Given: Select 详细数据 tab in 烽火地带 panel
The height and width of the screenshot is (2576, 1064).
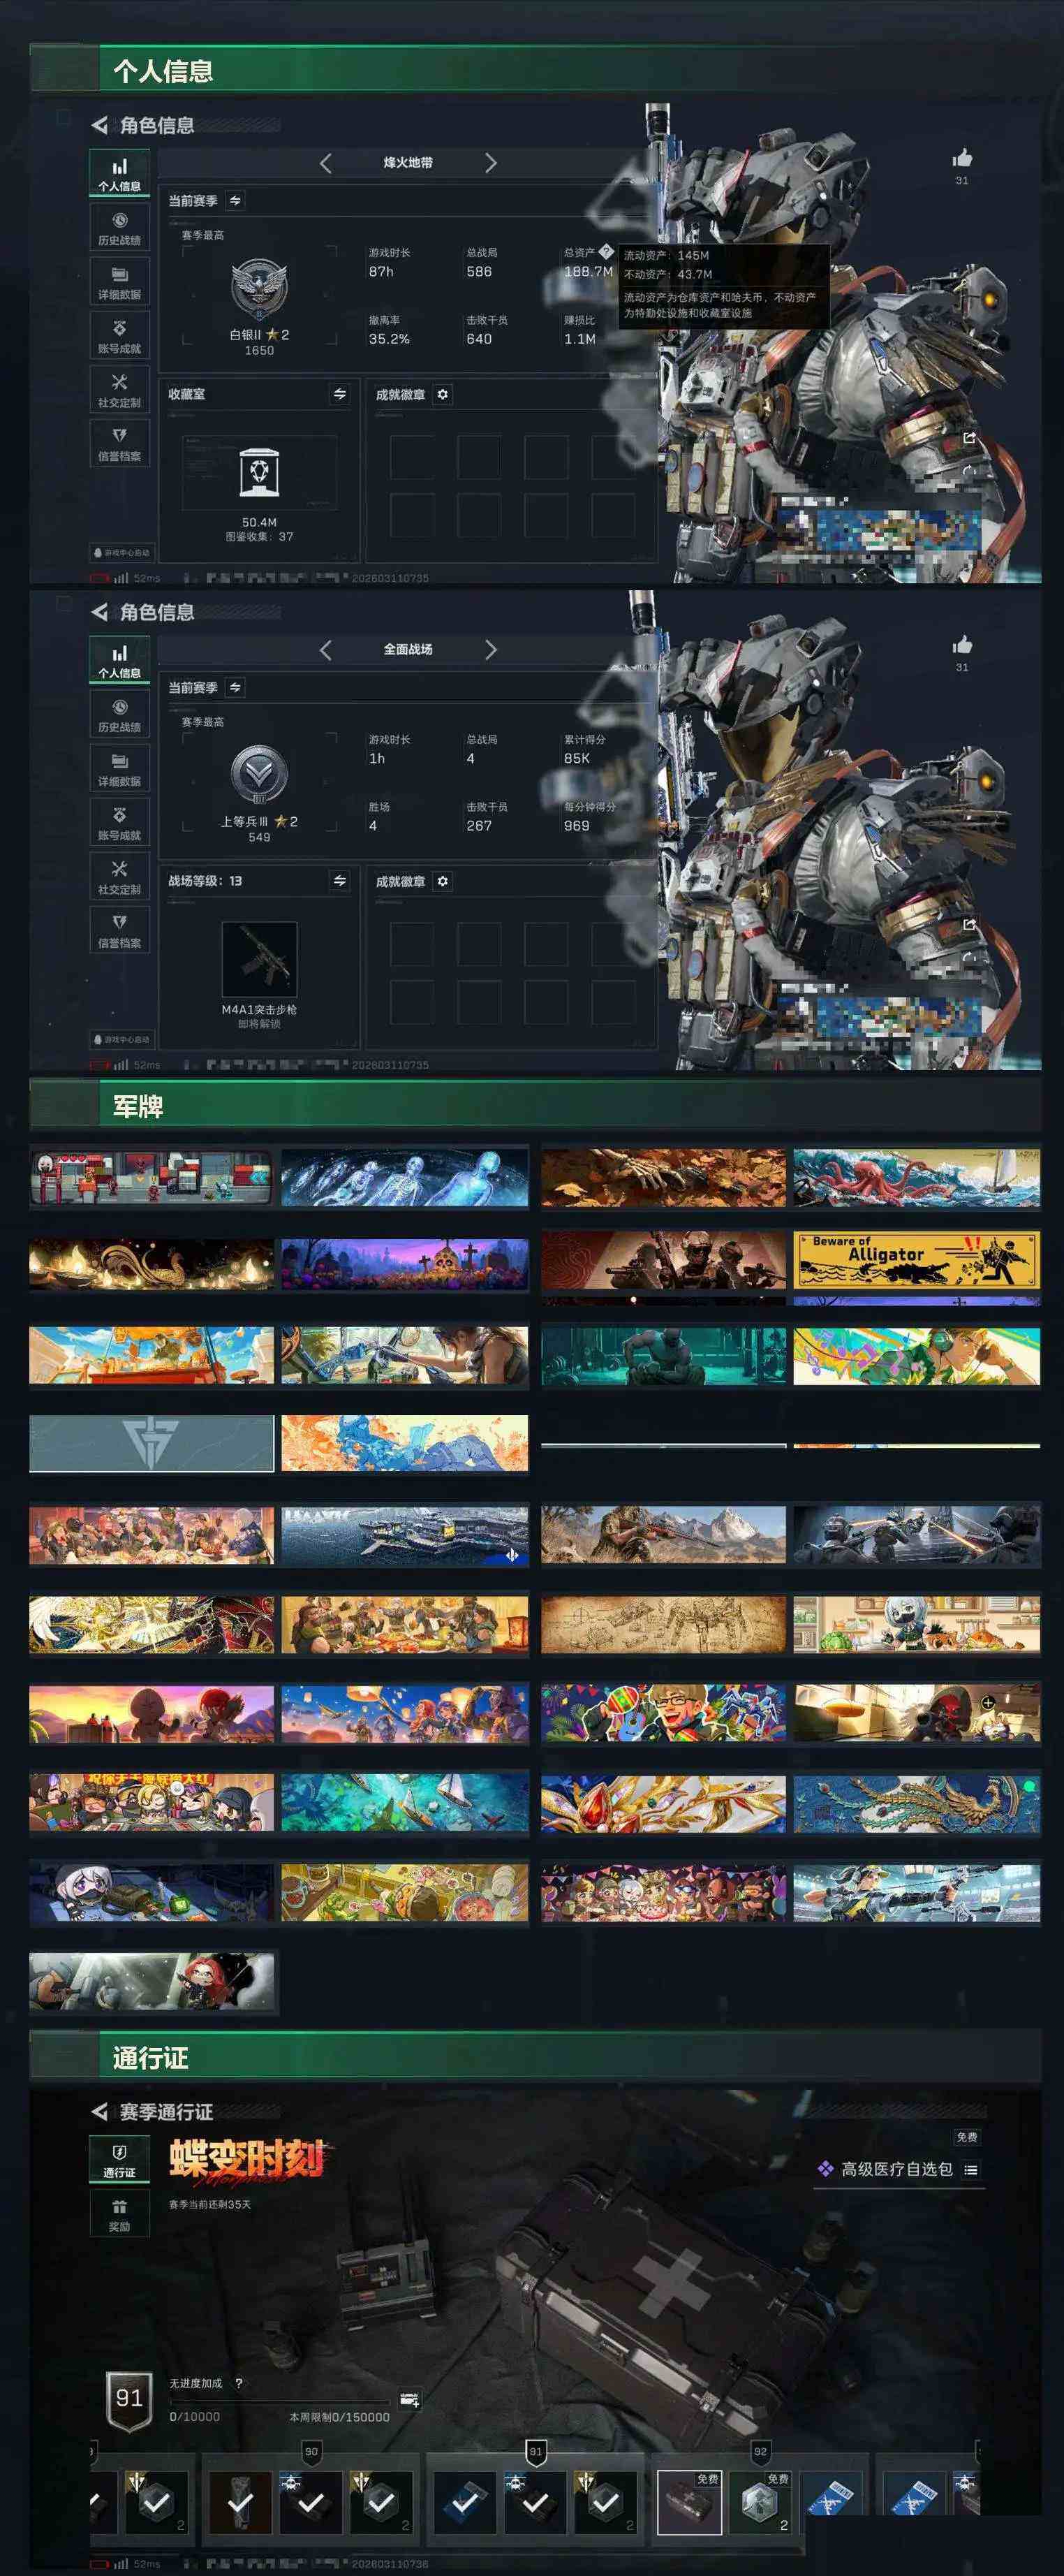Looking at the screenshot, I should point(119,282).
